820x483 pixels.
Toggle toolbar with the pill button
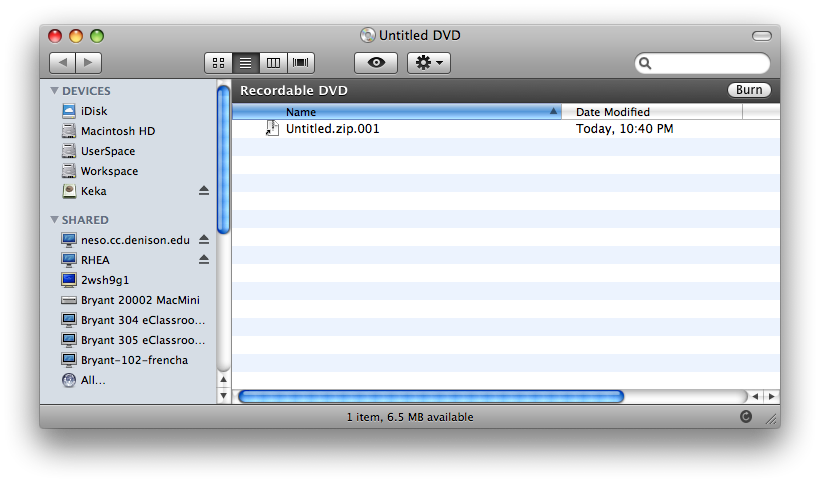761,36
